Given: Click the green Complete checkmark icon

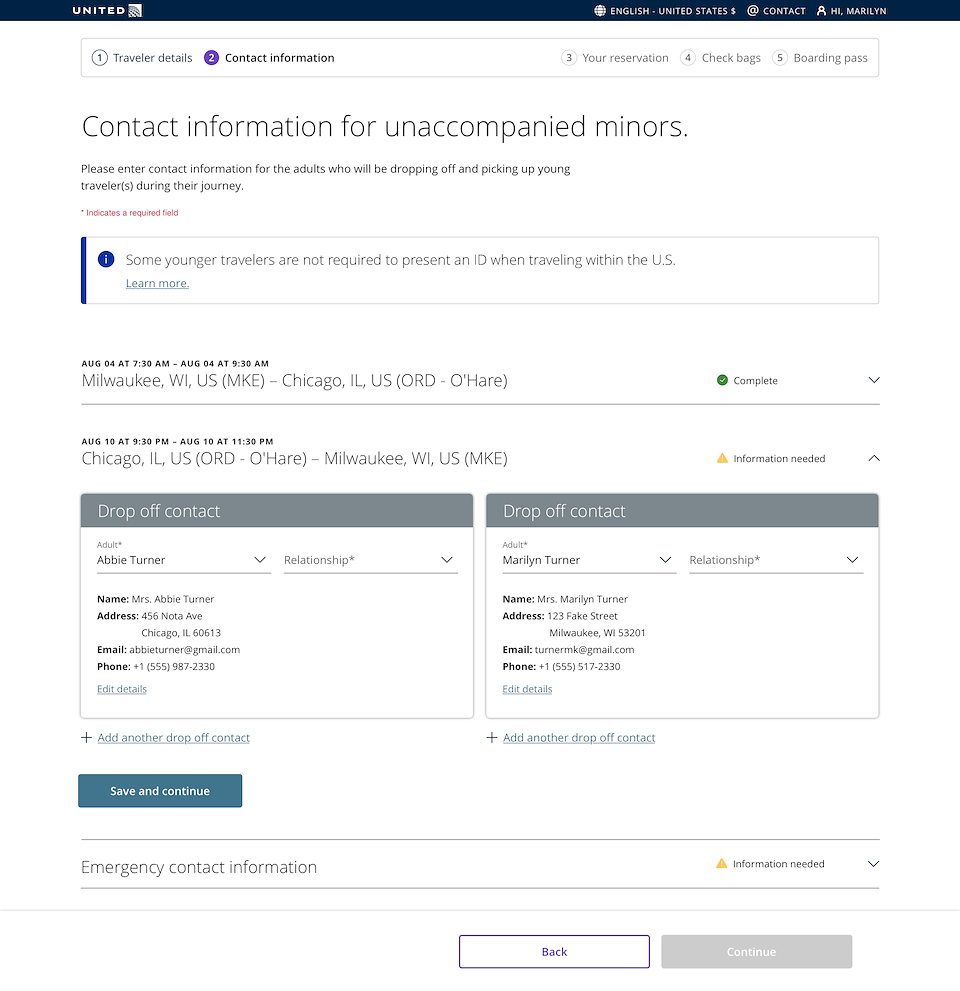Looking at the screenshot, I should coord(722,380).
